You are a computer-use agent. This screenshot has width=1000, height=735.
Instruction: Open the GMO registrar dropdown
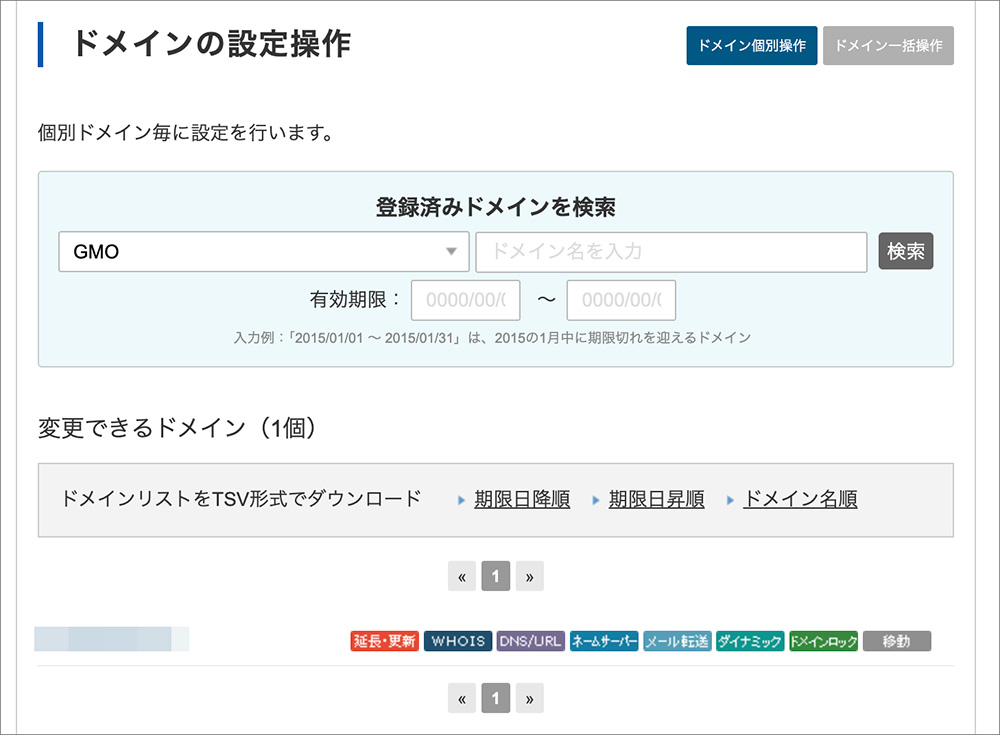click(x=263, y=252)
